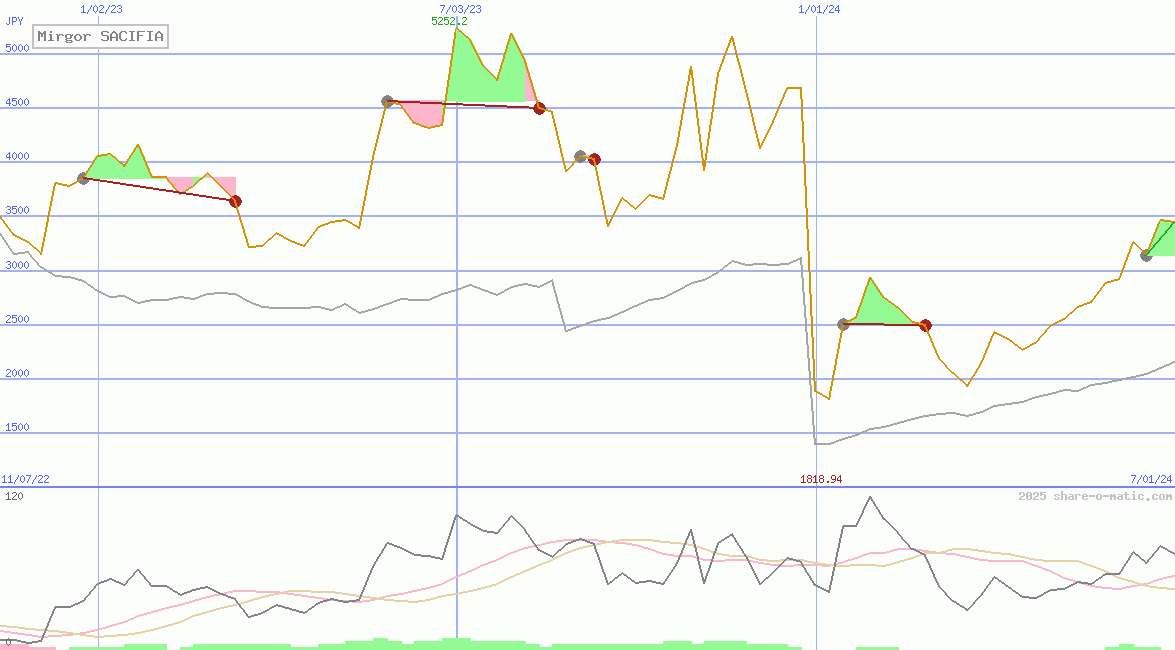Click the gray entry marker at far right near 3100

(x=1146, y=255)
